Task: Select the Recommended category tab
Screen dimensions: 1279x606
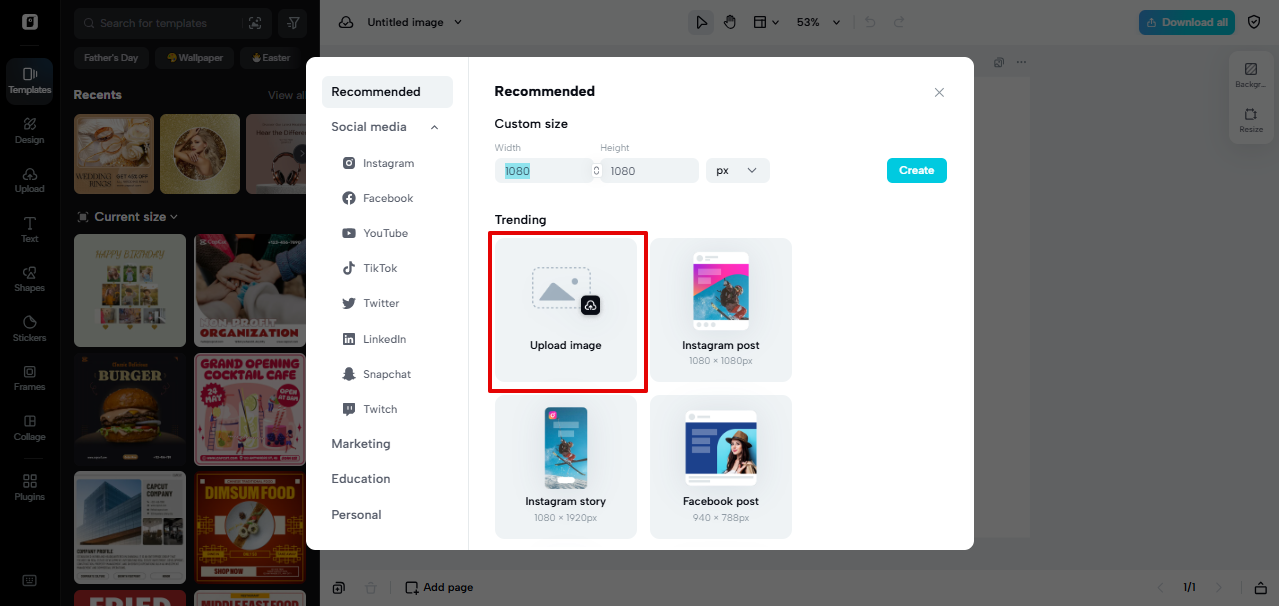Action: pos(387,92)
